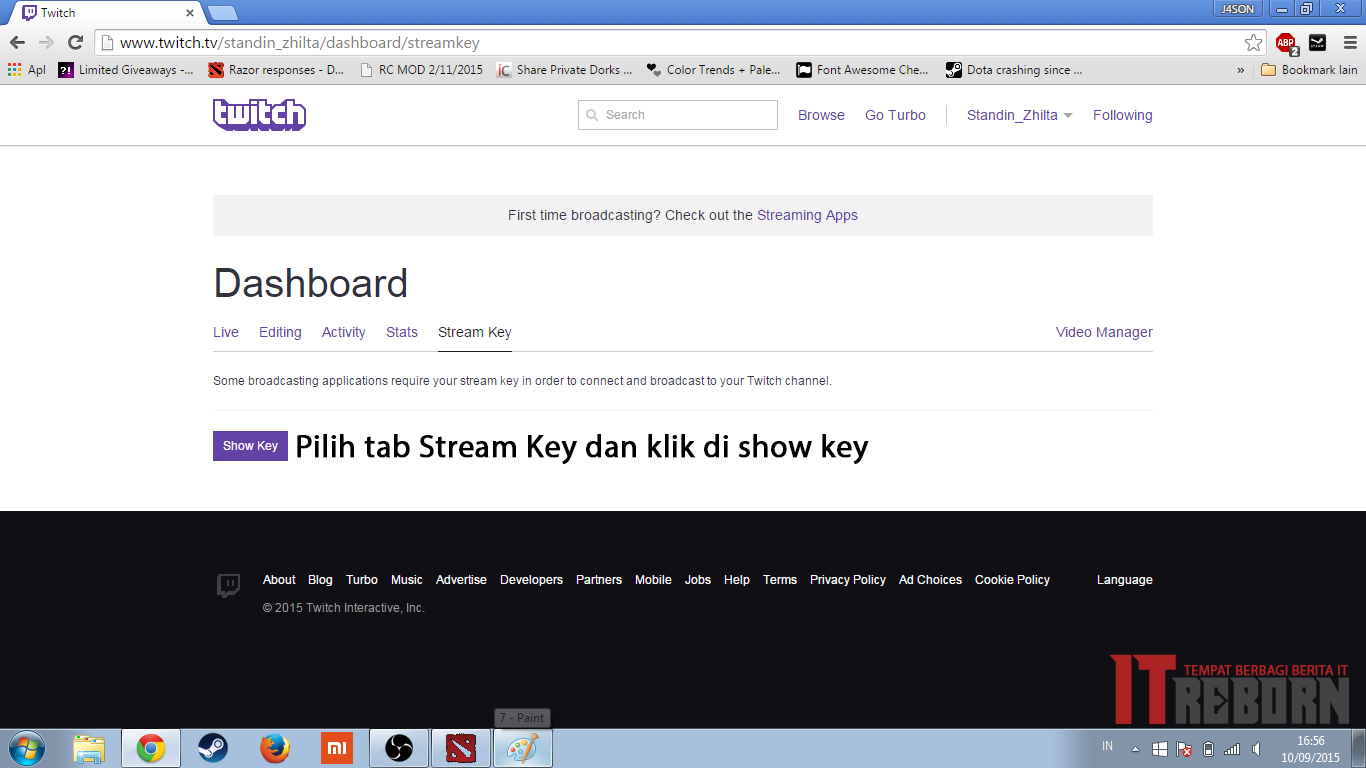The width and height of the screenshot is (1366, 768).
Task: Open Apps shortcut in bookmarks bar
Action: click(26, 70)
